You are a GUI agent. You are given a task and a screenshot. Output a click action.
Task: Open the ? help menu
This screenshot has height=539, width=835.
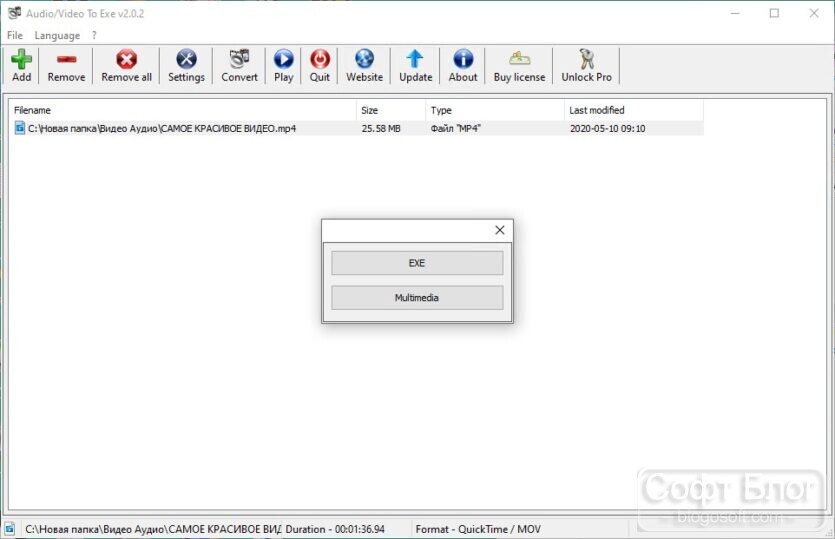94,35
